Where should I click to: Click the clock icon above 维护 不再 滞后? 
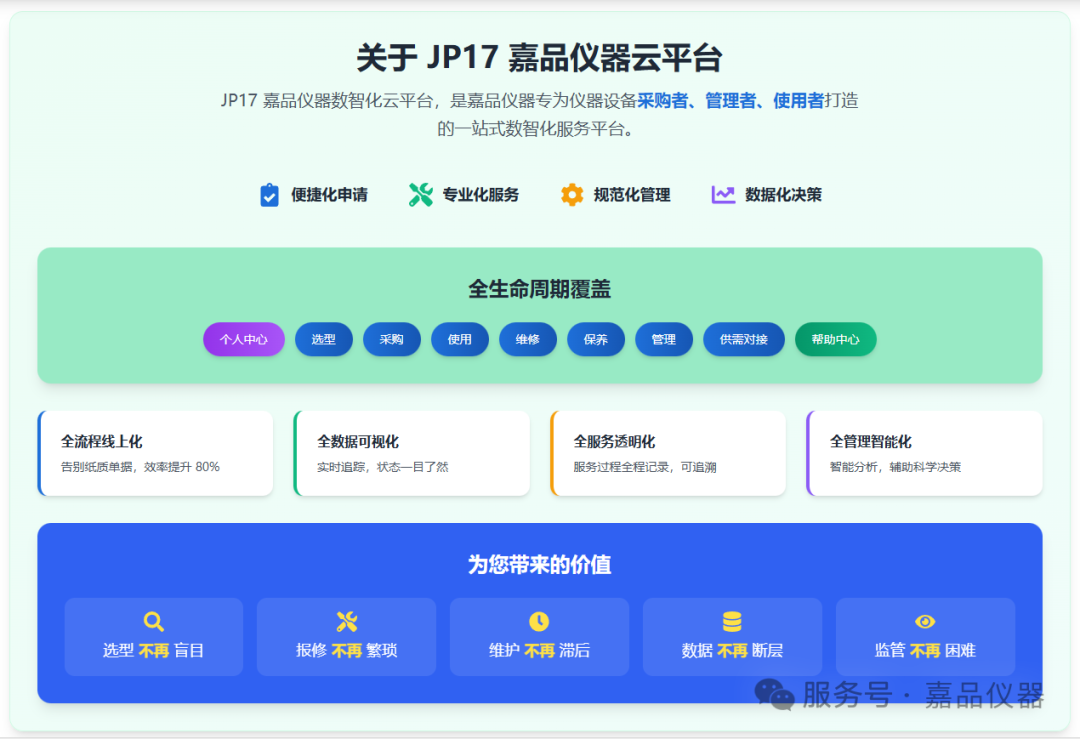(539, 622)
